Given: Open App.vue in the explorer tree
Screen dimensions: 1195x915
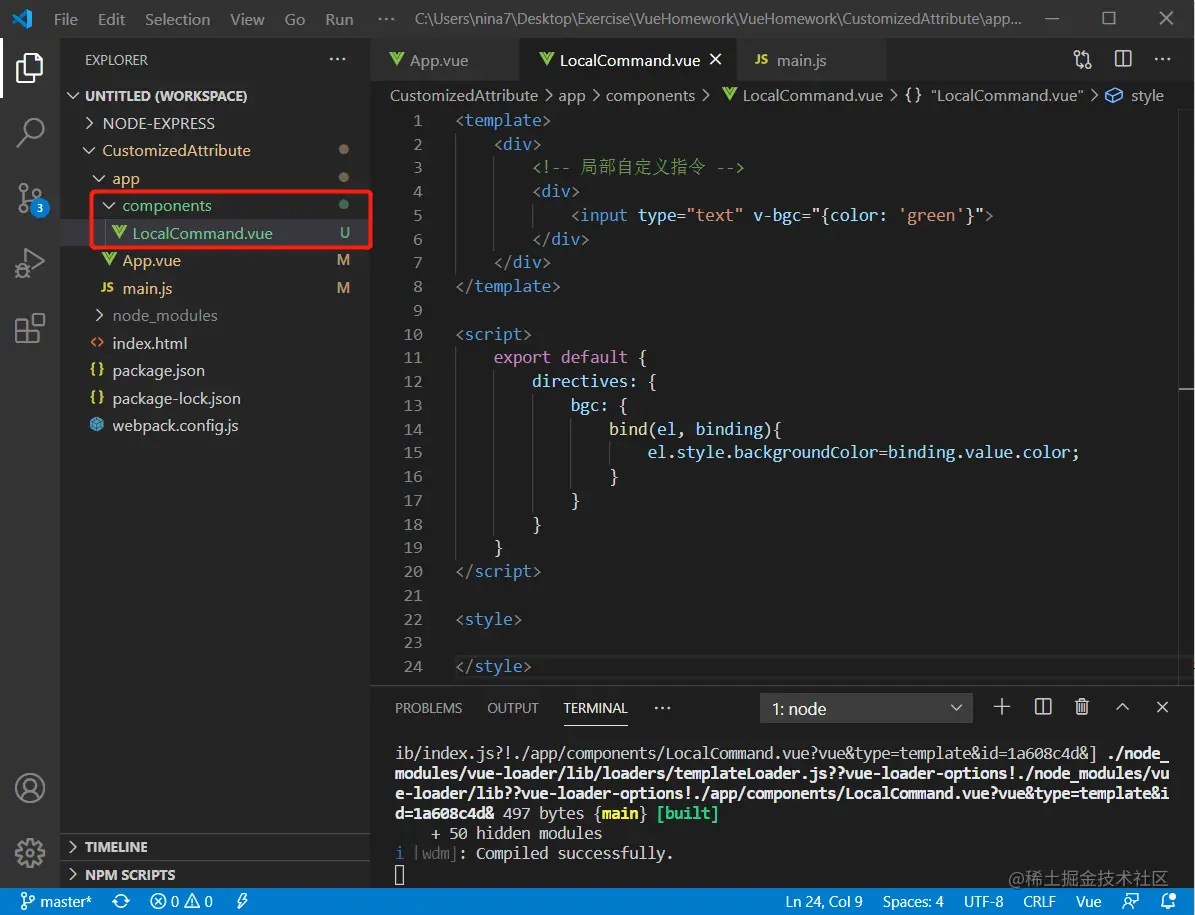Looking at the screenshot, I should click(x=216, y=261).
